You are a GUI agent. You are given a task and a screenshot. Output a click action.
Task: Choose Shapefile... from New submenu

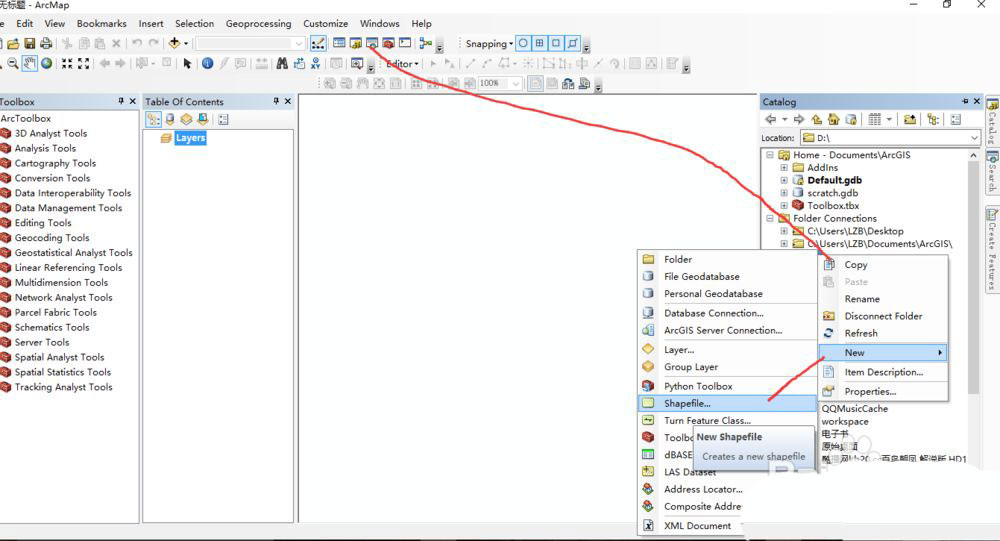click(x=727, y=403)
